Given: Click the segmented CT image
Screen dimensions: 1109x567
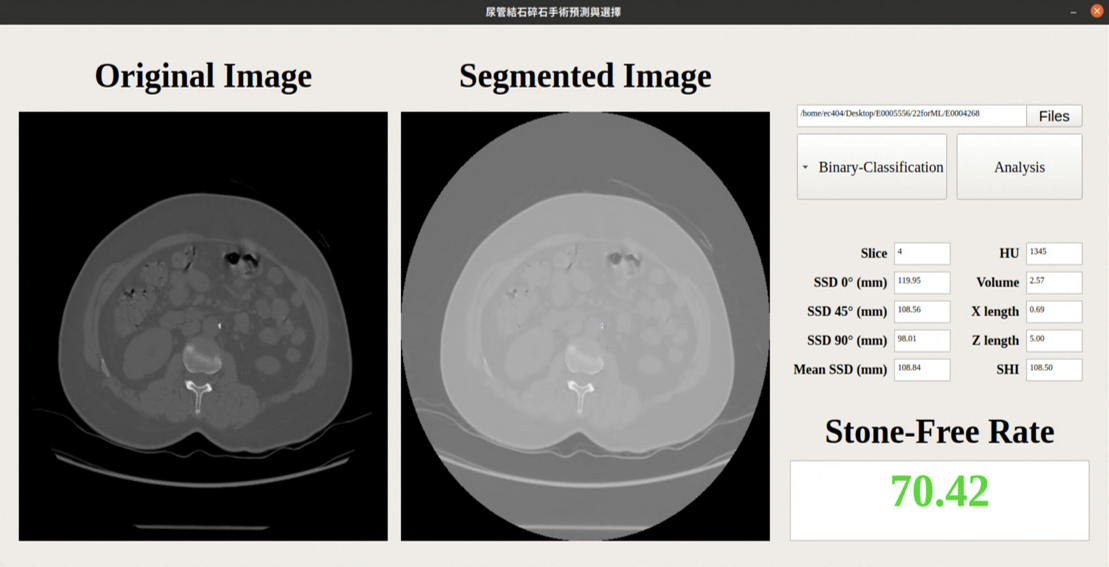Looking at the screenshot, I should coord(585,326).
